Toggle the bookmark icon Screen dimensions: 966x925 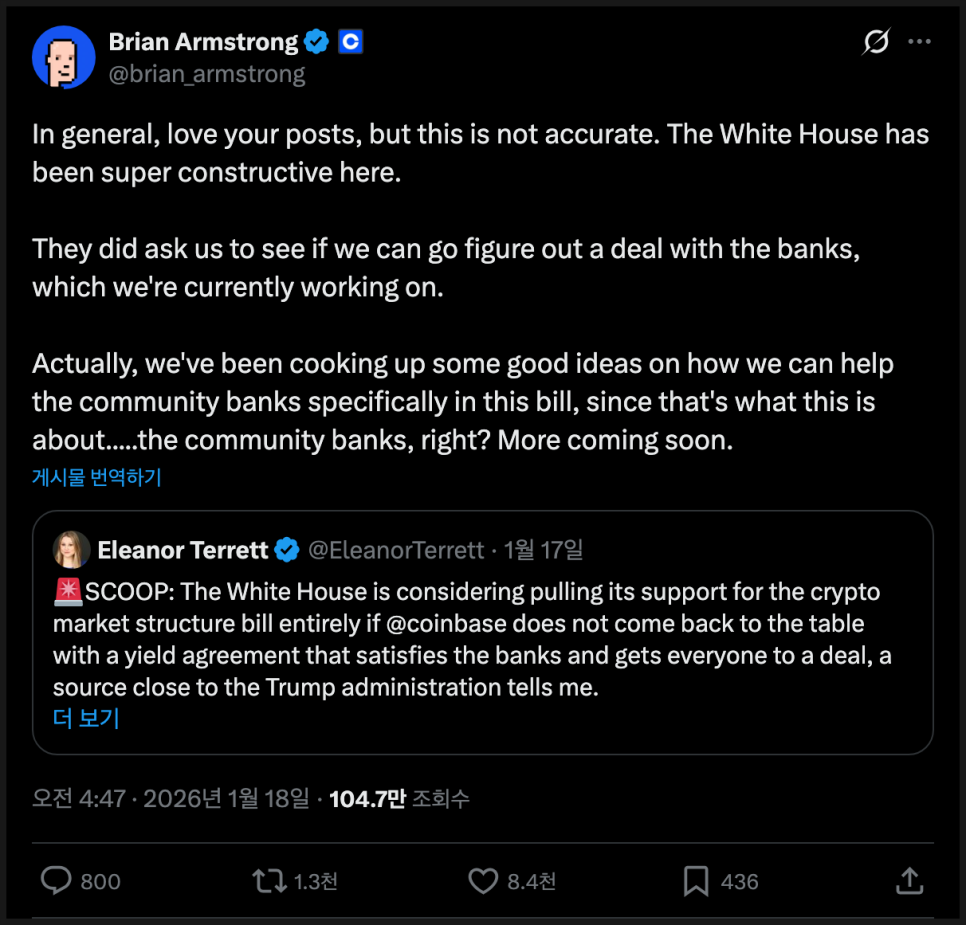[x=696, y=881]
